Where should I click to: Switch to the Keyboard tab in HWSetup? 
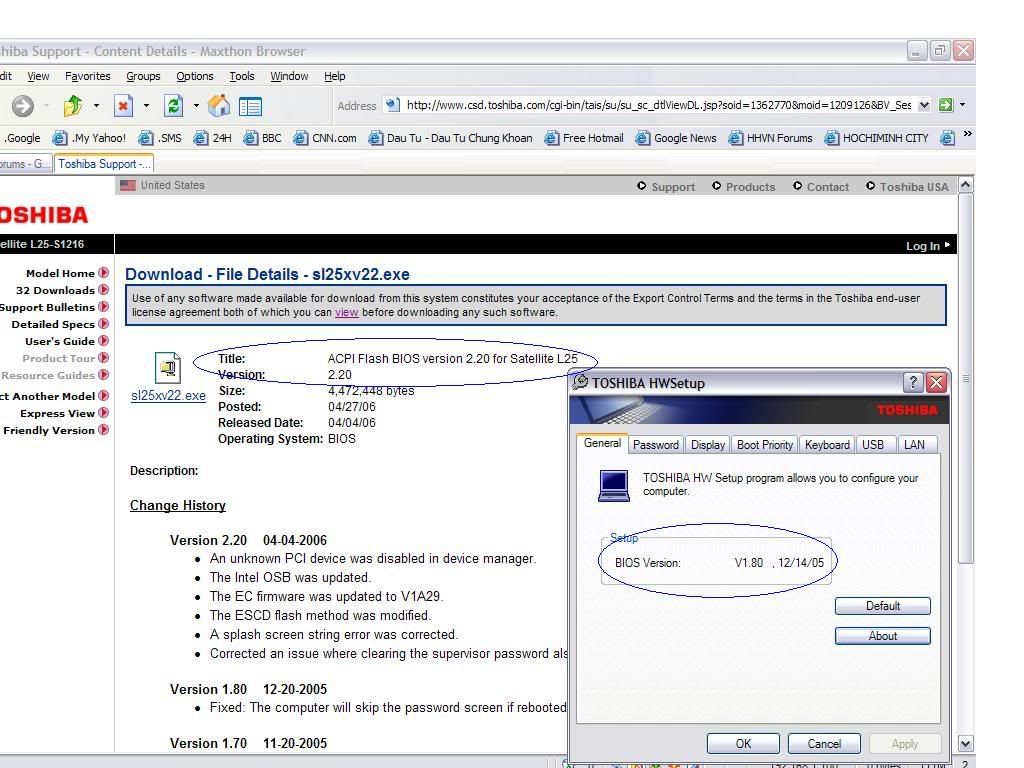tap(827, 445)
